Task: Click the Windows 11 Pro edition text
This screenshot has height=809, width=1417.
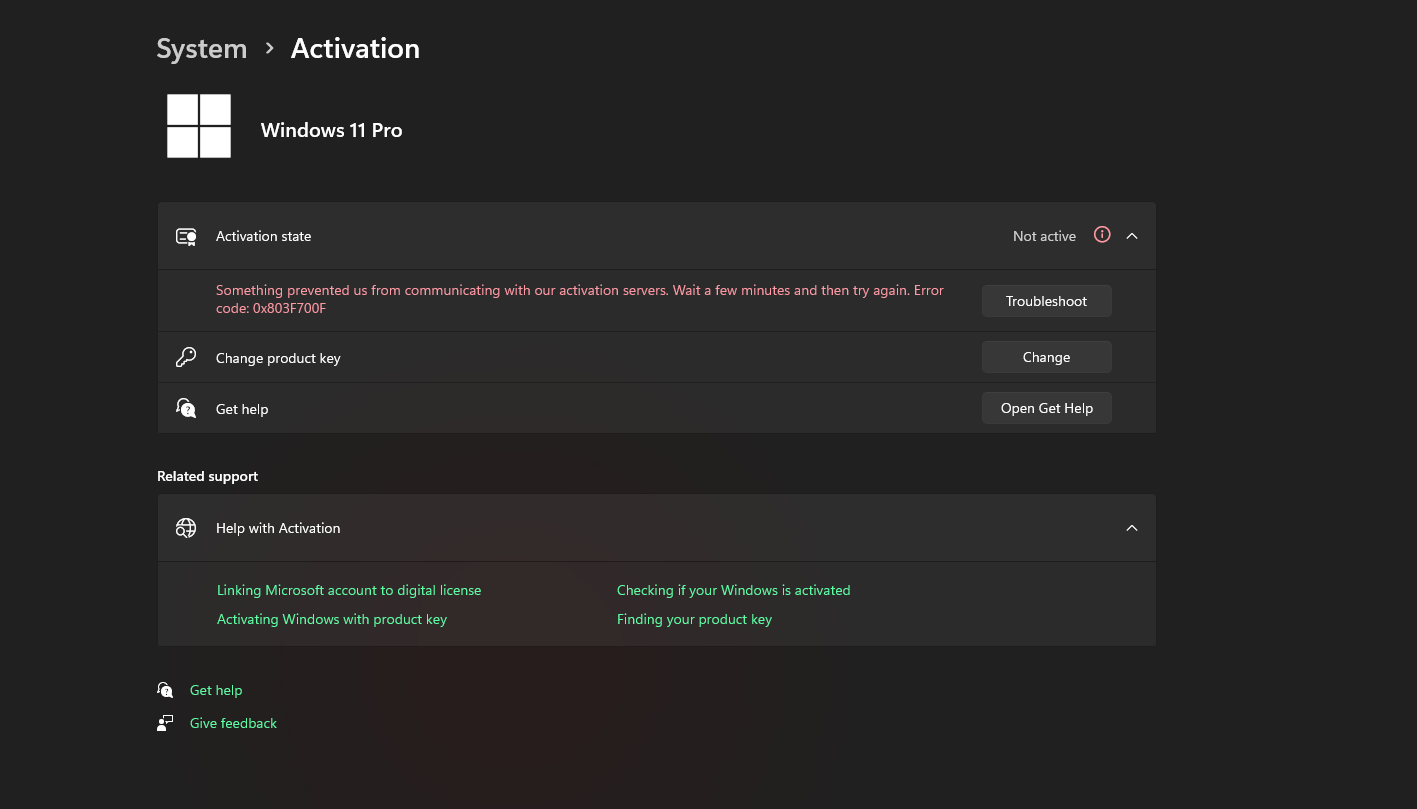Action: (331, 130)
